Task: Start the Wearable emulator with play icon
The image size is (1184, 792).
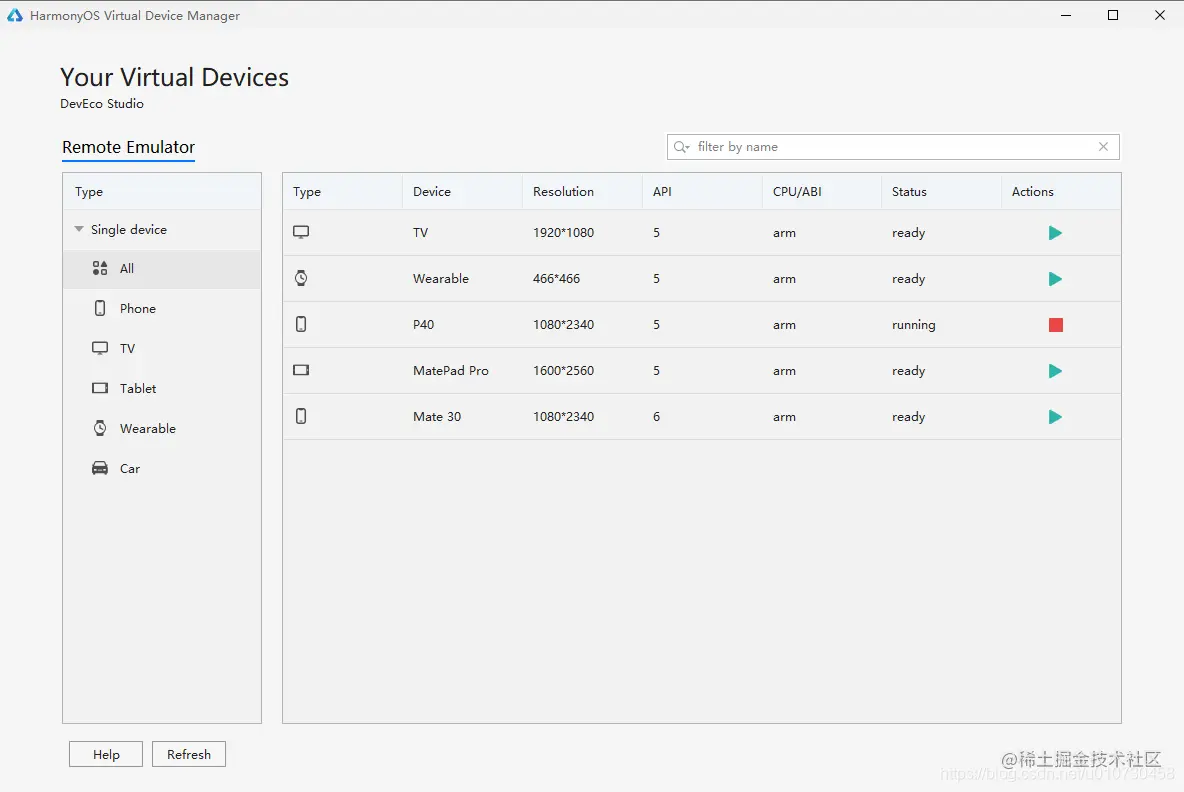Action: coord(1055,279)
